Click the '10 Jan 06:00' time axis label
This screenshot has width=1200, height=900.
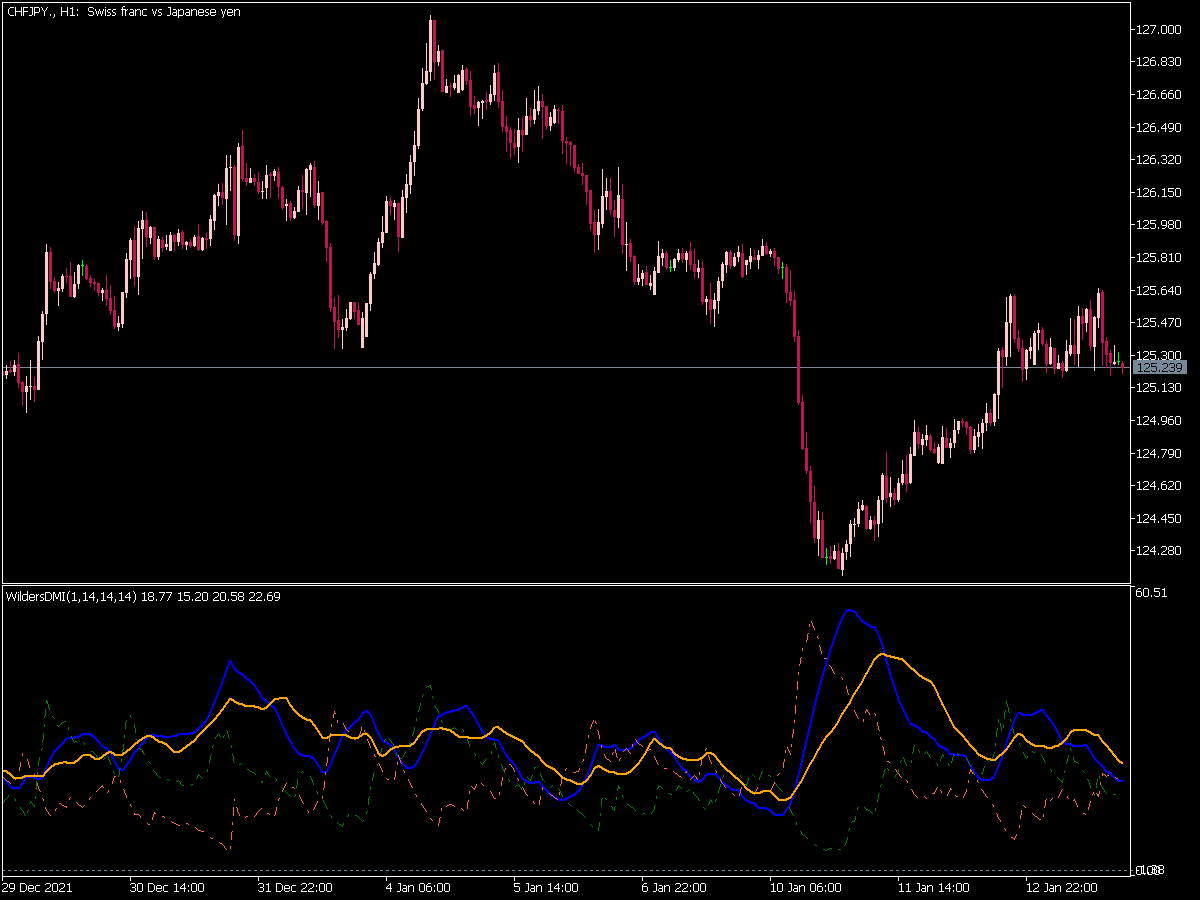[x=806, y=888]
